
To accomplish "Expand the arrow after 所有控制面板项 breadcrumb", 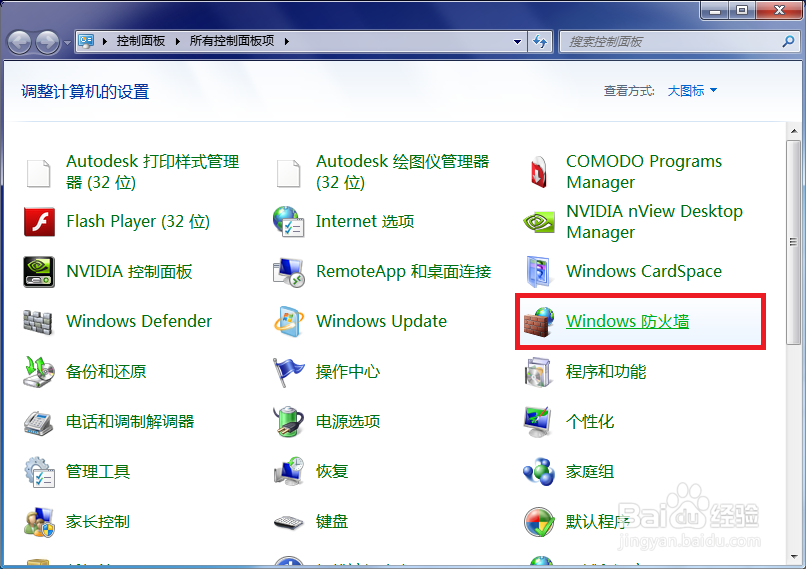I will [x=287, y=41].
